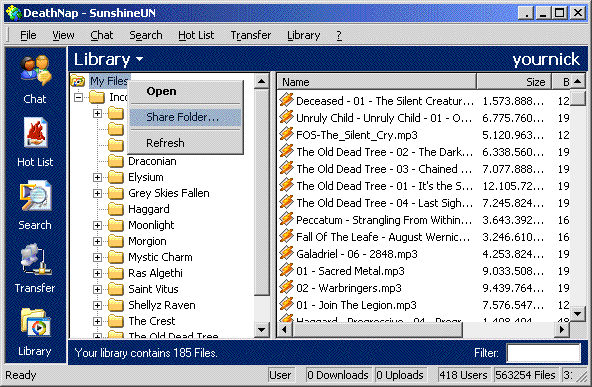Click the mp3 icon of 01 - Join The Legion.mp3
The width and height of the screenshot is (592, 387).
pos(287,304)
